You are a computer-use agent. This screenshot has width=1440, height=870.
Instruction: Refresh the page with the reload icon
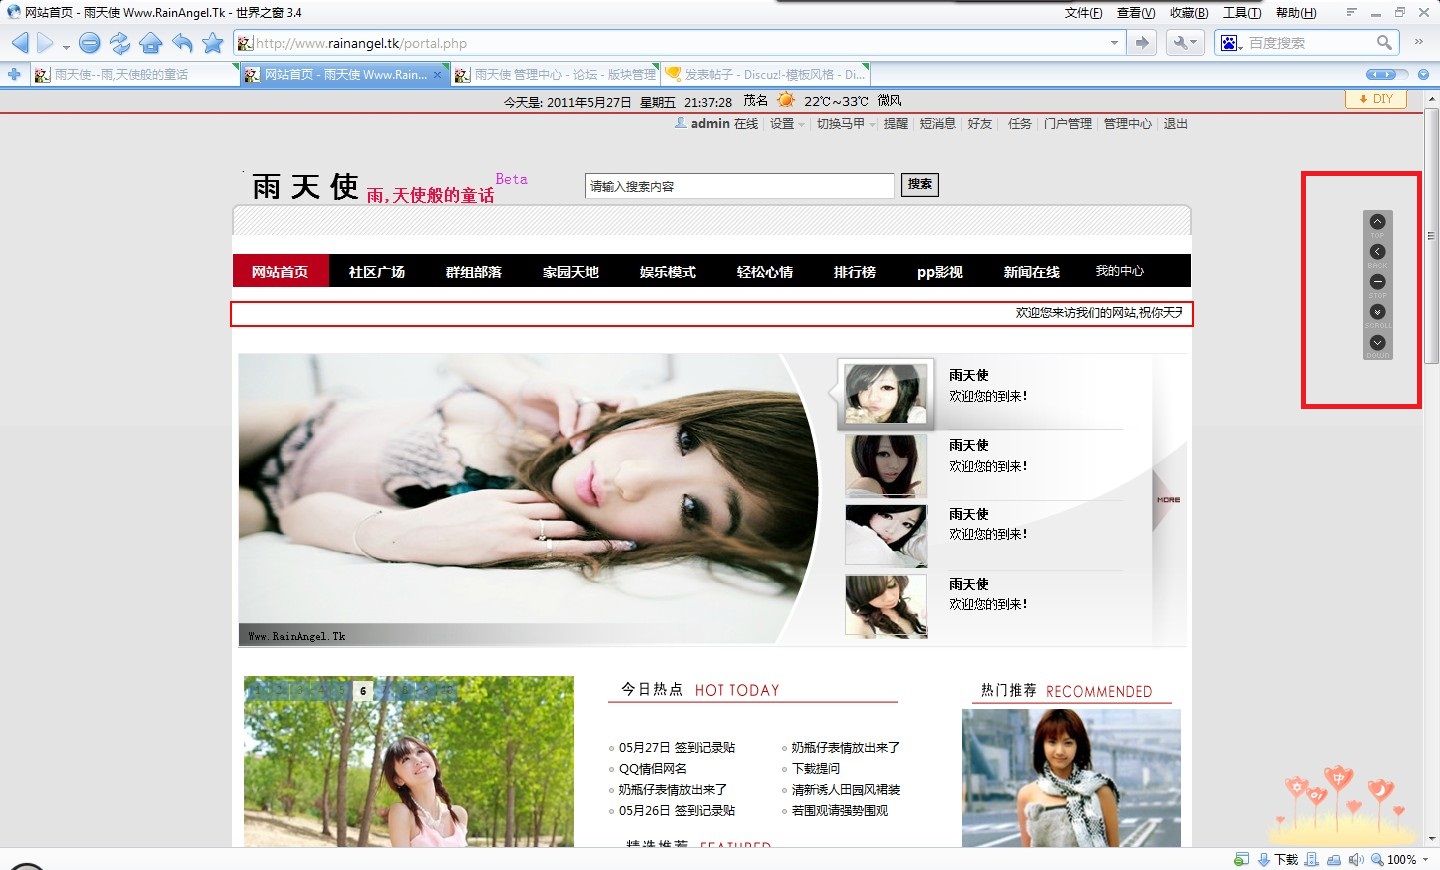(x=120, y=43)
